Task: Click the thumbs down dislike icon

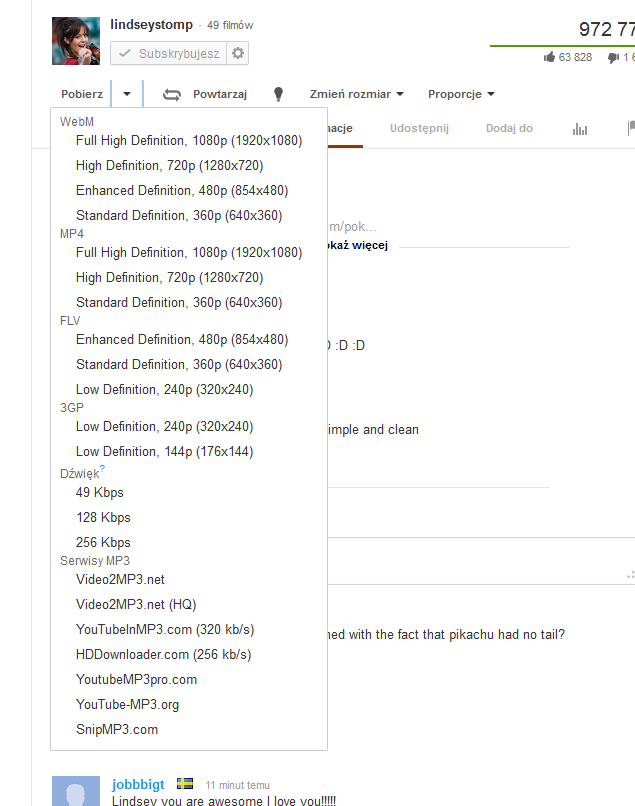Action: click(613, 58)
